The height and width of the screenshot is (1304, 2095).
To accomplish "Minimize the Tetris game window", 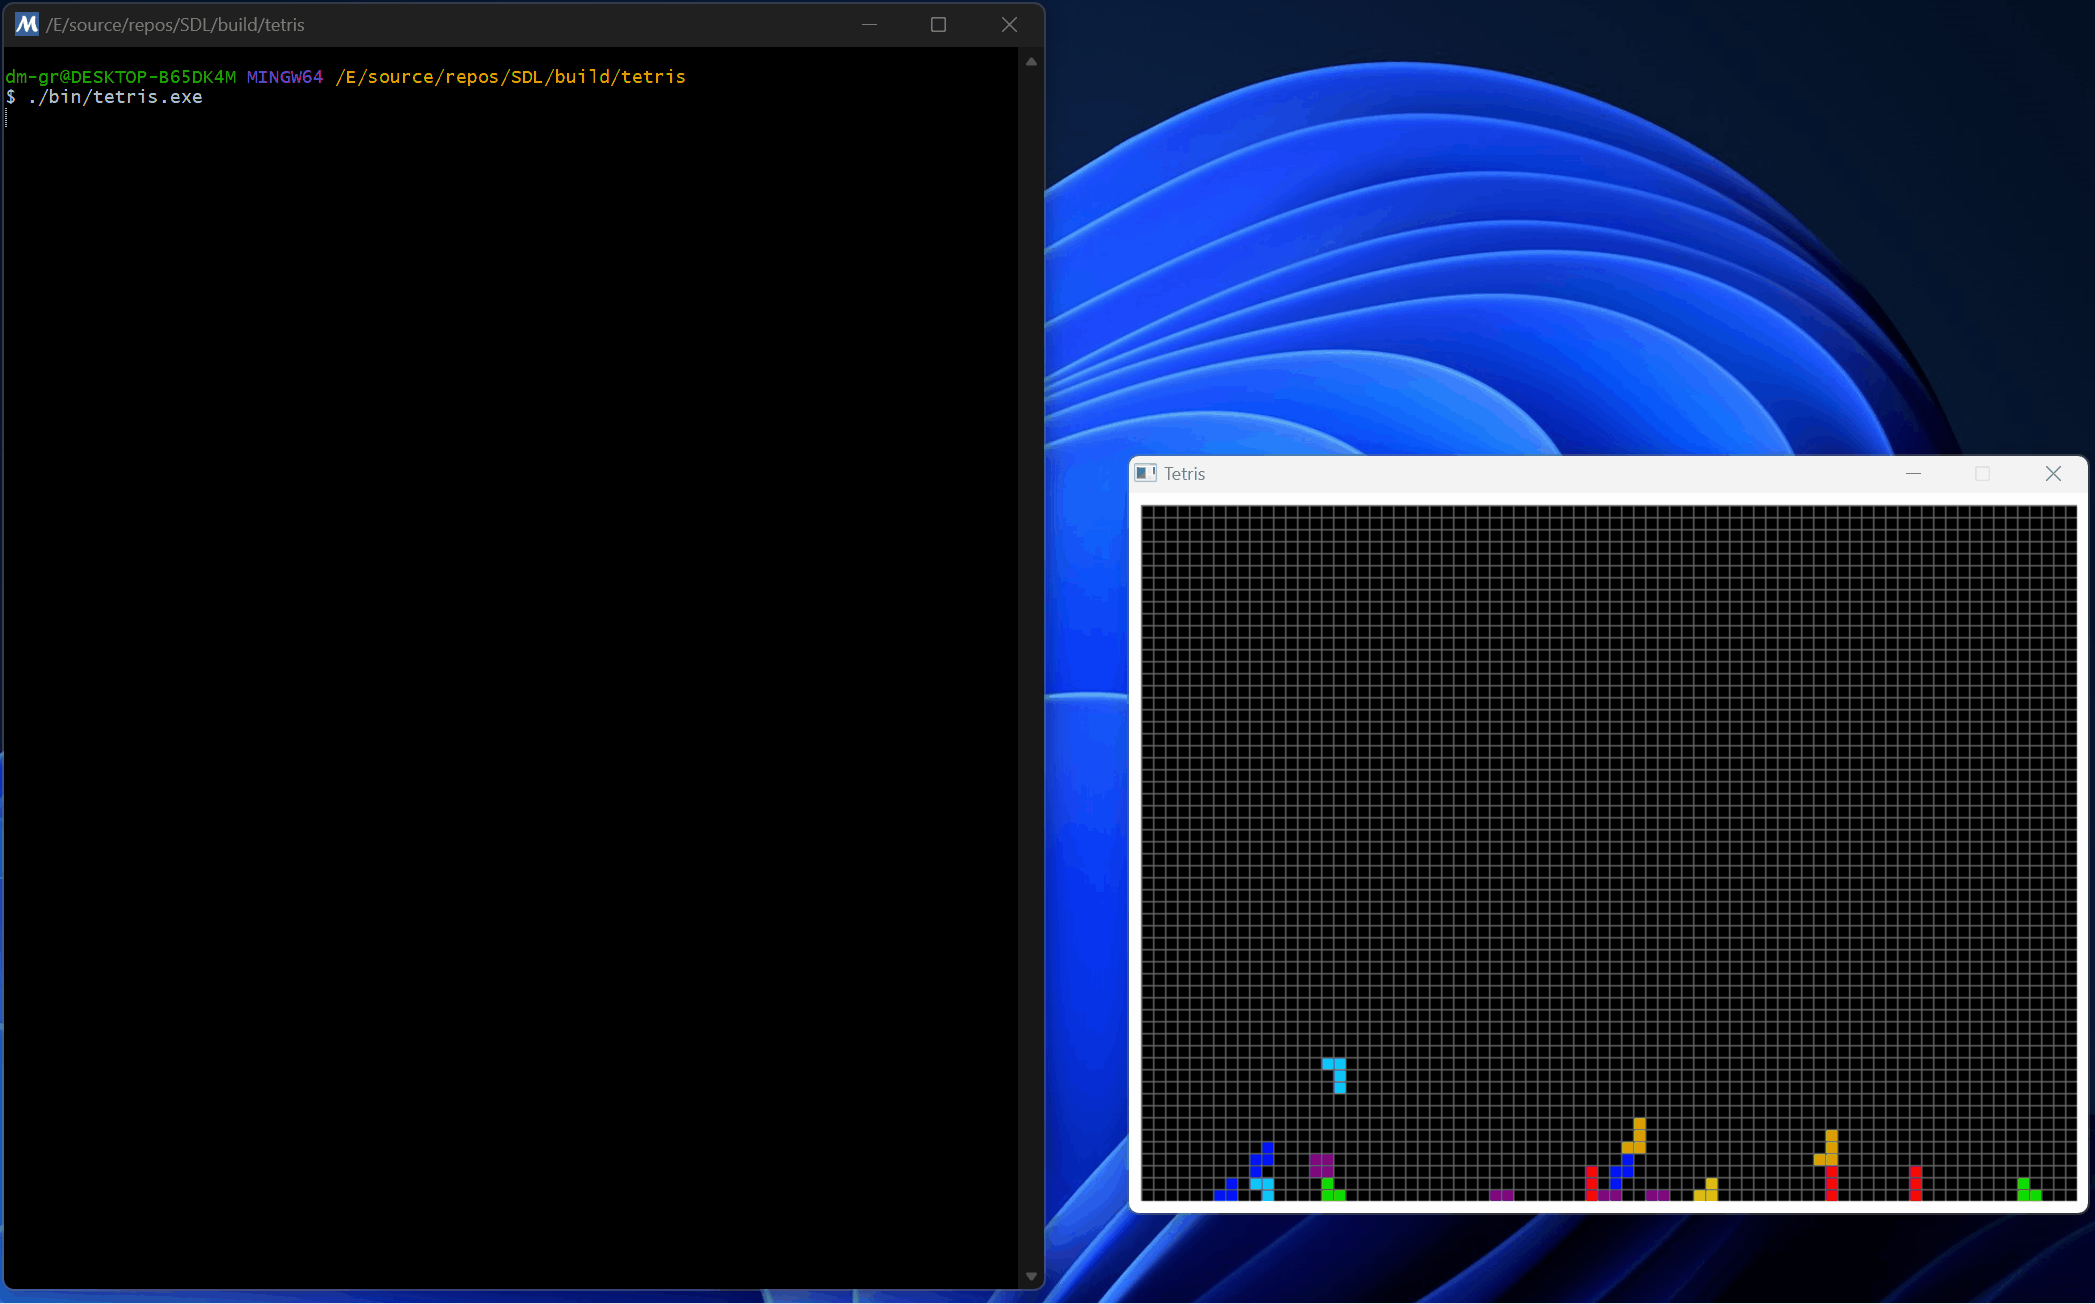I will [1913, 473].
